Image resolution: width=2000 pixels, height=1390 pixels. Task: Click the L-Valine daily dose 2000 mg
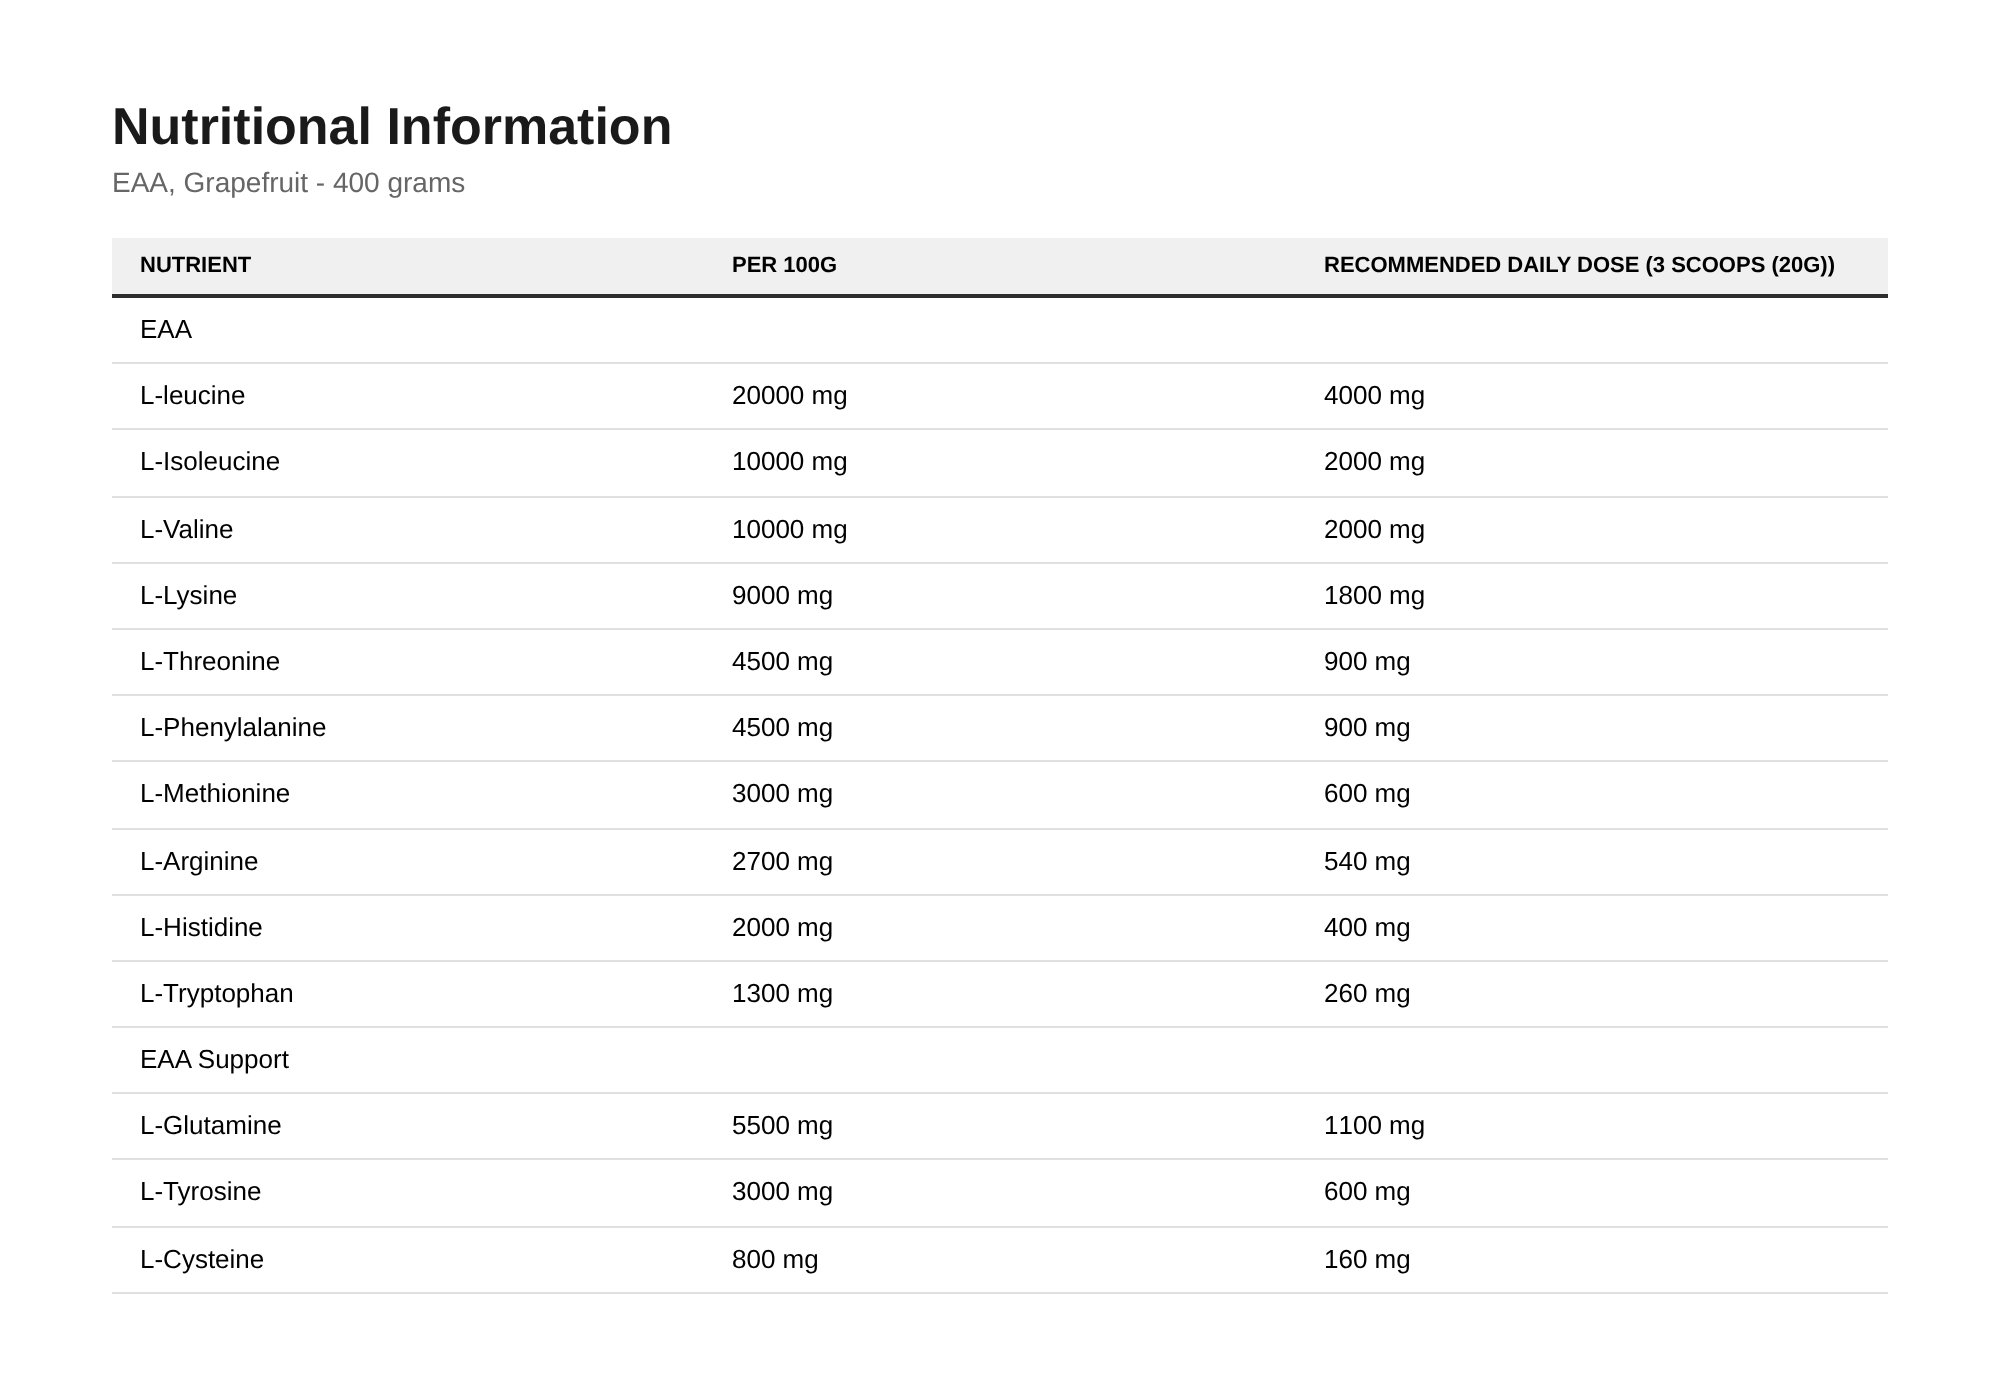[x=1374, y=530]
